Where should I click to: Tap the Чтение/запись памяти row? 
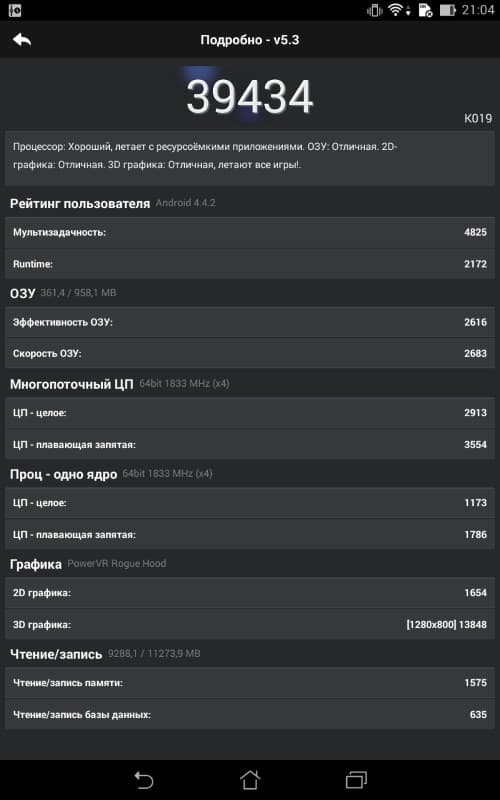[x=250, y=683]
